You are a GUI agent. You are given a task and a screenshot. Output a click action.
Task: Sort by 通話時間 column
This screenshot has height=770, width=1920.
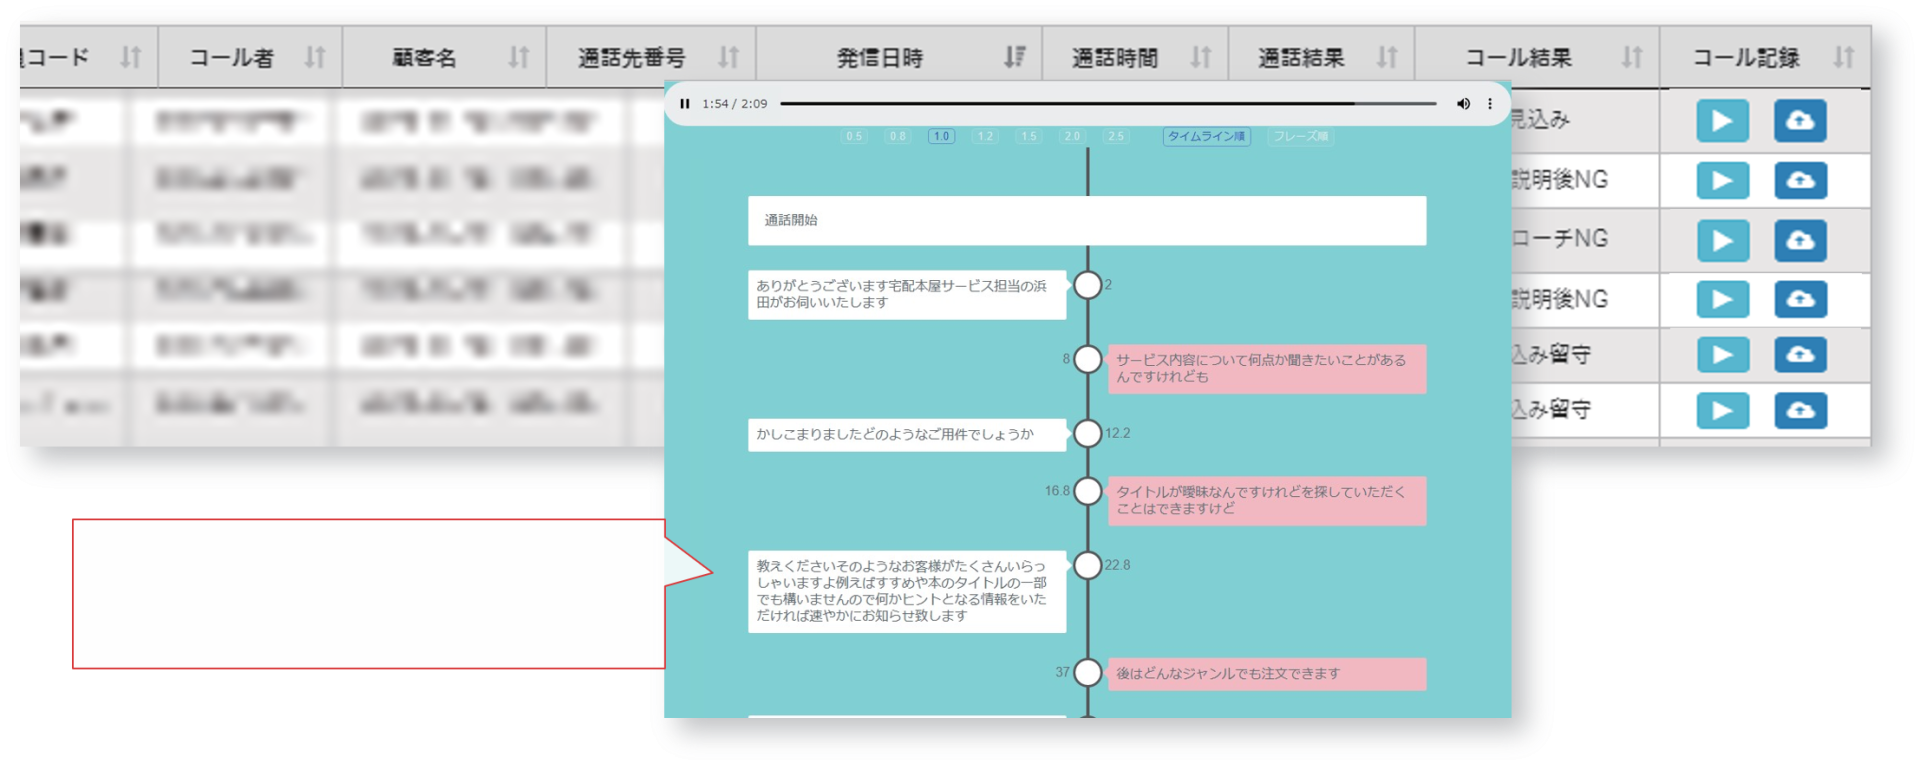pyautogui.click(x=1201, y=58)
